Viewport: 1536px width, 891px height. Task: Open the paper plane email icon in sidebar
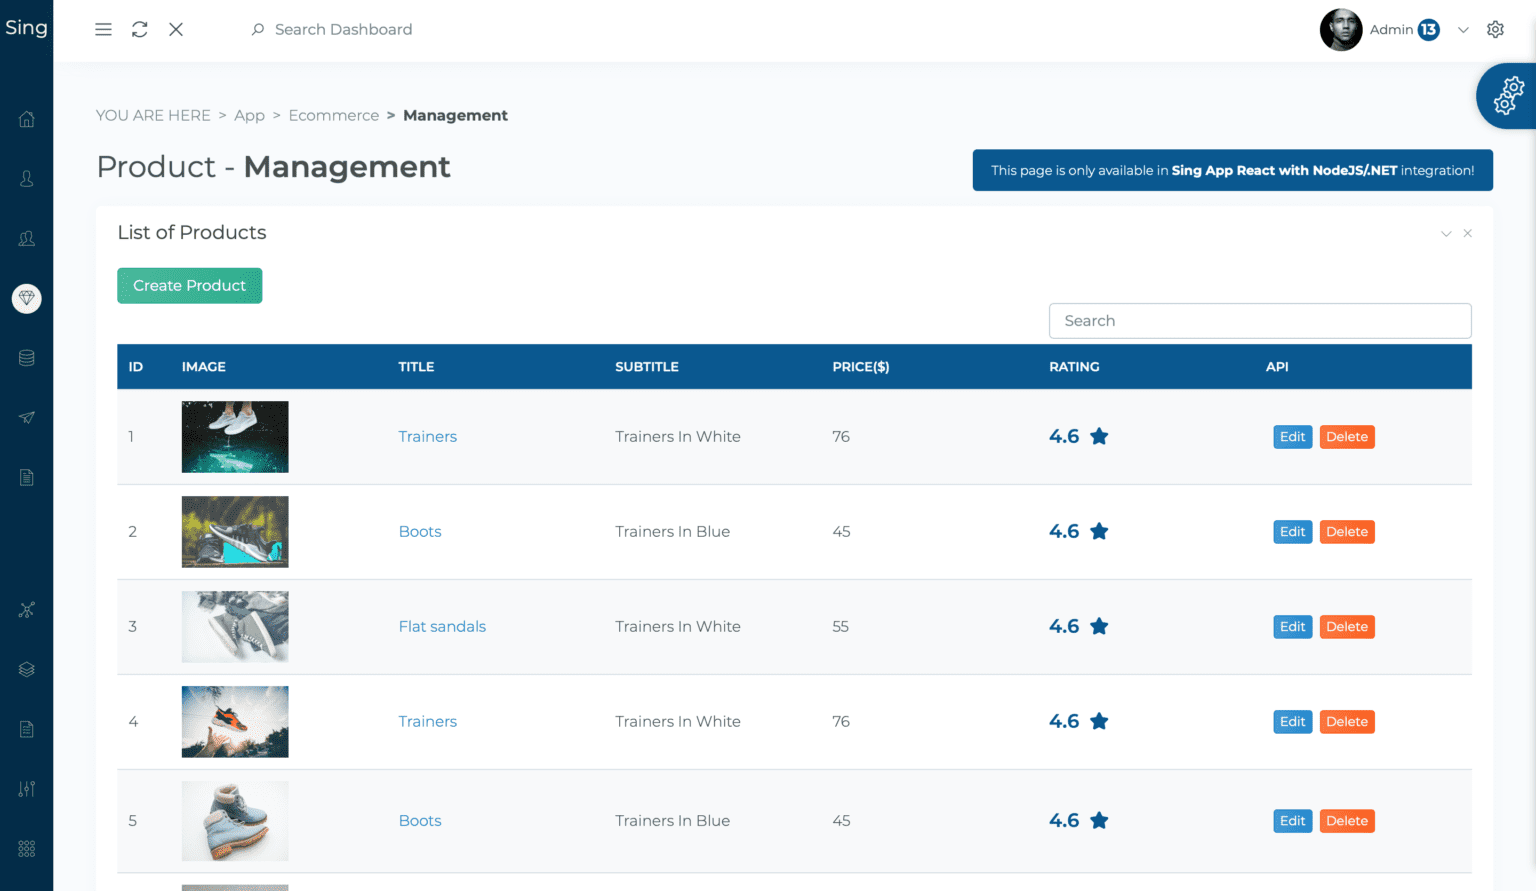tap(26, 417)
